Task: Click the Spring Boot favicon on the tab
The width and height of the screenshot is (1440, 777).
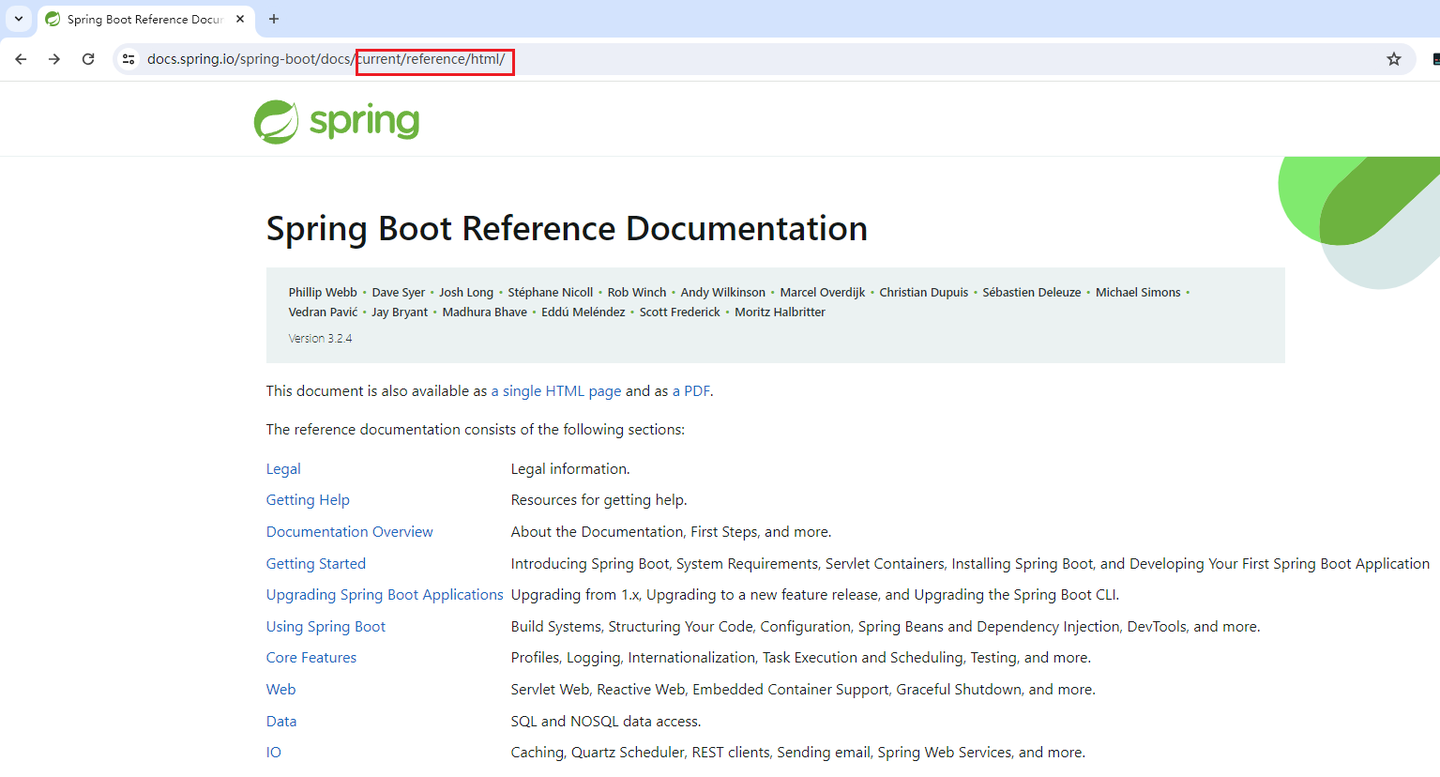Action: click(x=52, y=19)
